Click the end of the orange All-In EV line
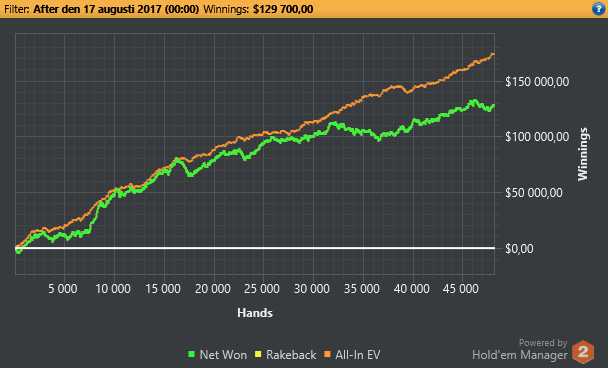Image resolution: width=608 pixels, height=368 pixels. click(x=493, y=55)
